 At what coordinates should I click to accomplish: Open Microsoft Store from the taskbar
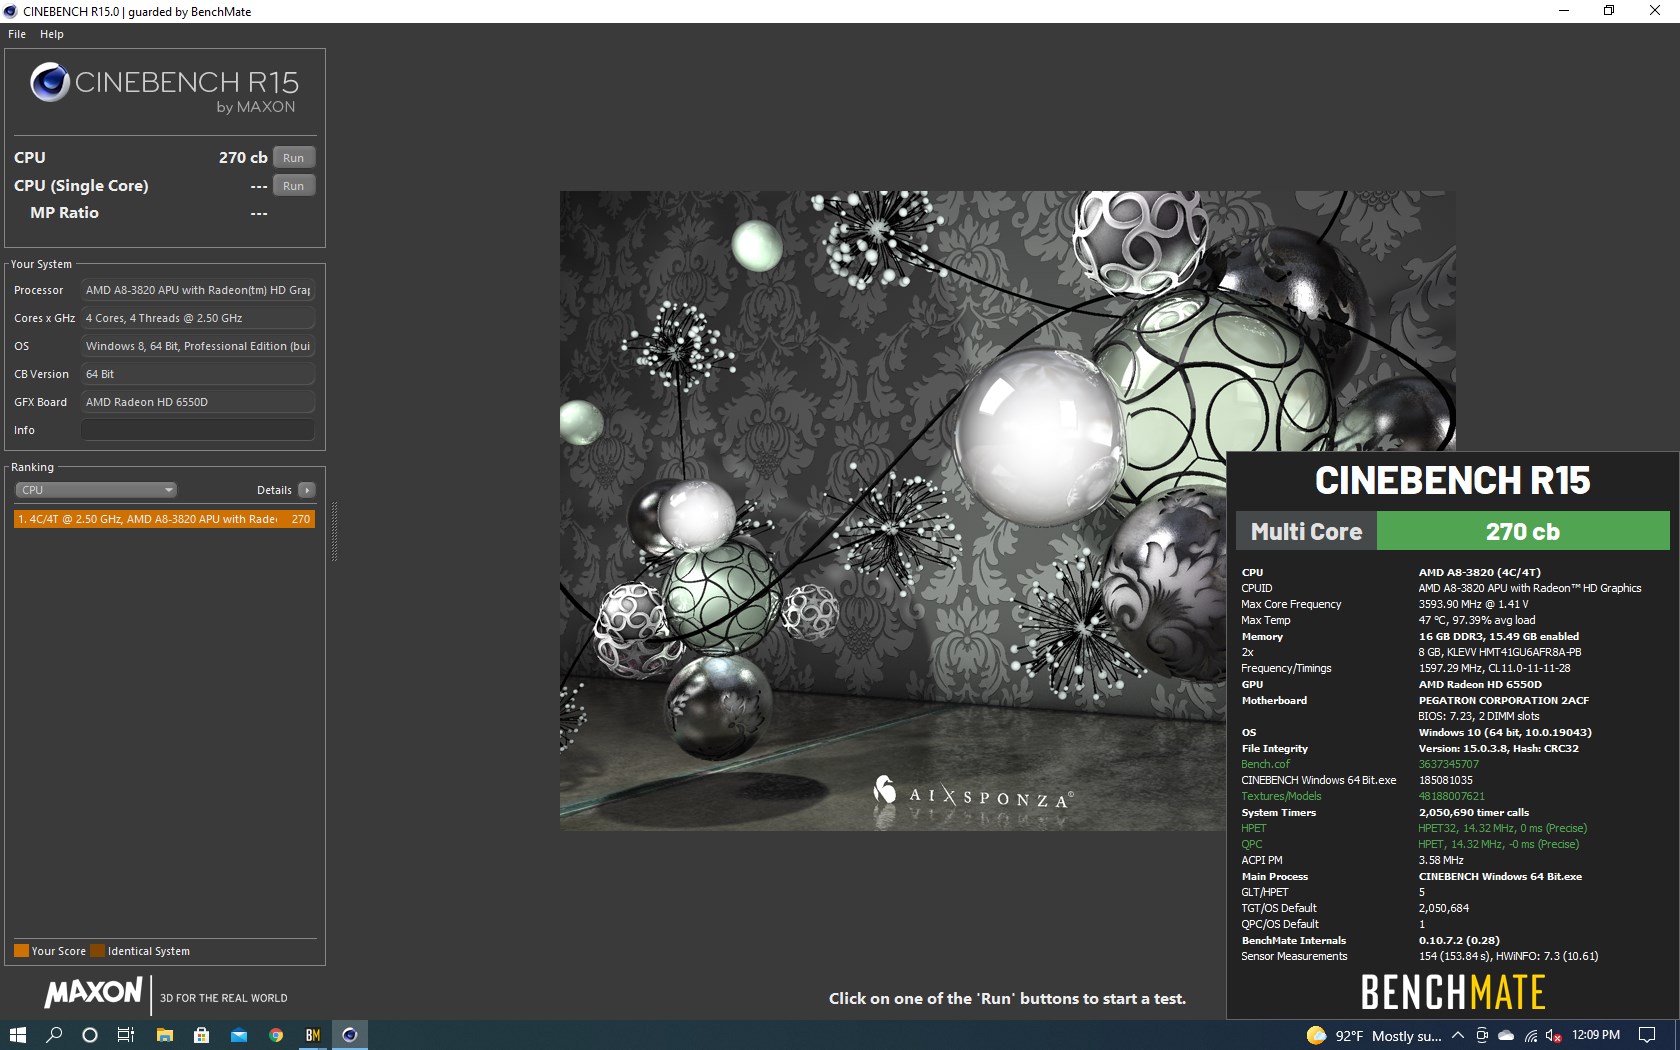pyautogui.click(x=201, y=1035)
